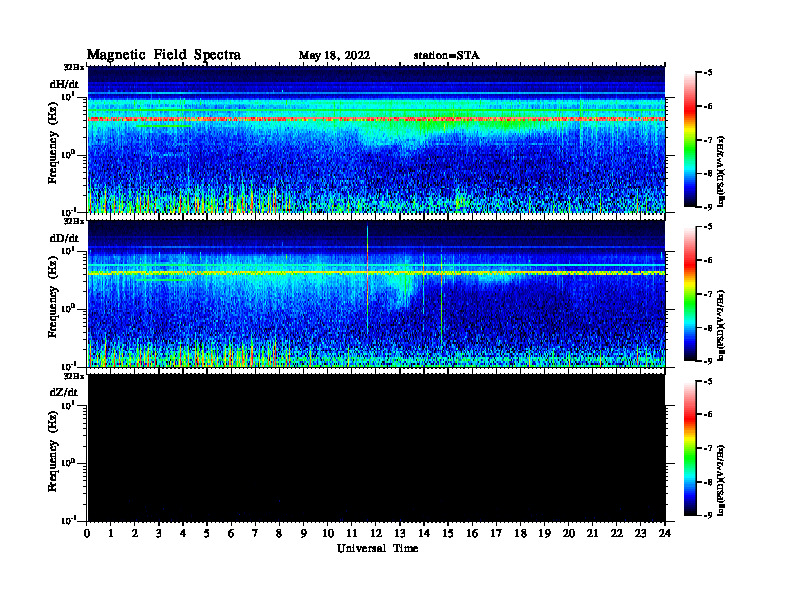Click the '-7' tick on the dH/dt color bar
Image resolution: width=792 pixels, height=612 pixels.
pyautogui.click(x=708, y=140)
